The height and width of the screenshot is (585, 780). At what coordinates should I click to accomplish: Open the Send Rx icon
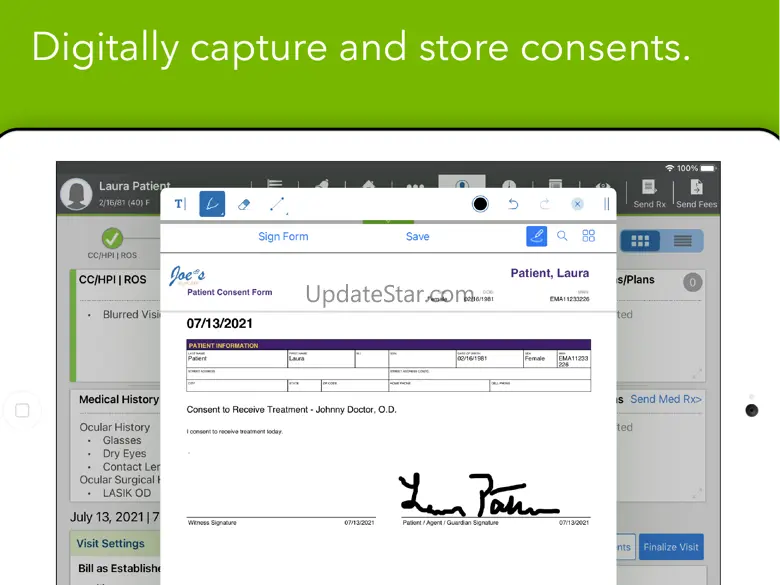tap(649, 194)
